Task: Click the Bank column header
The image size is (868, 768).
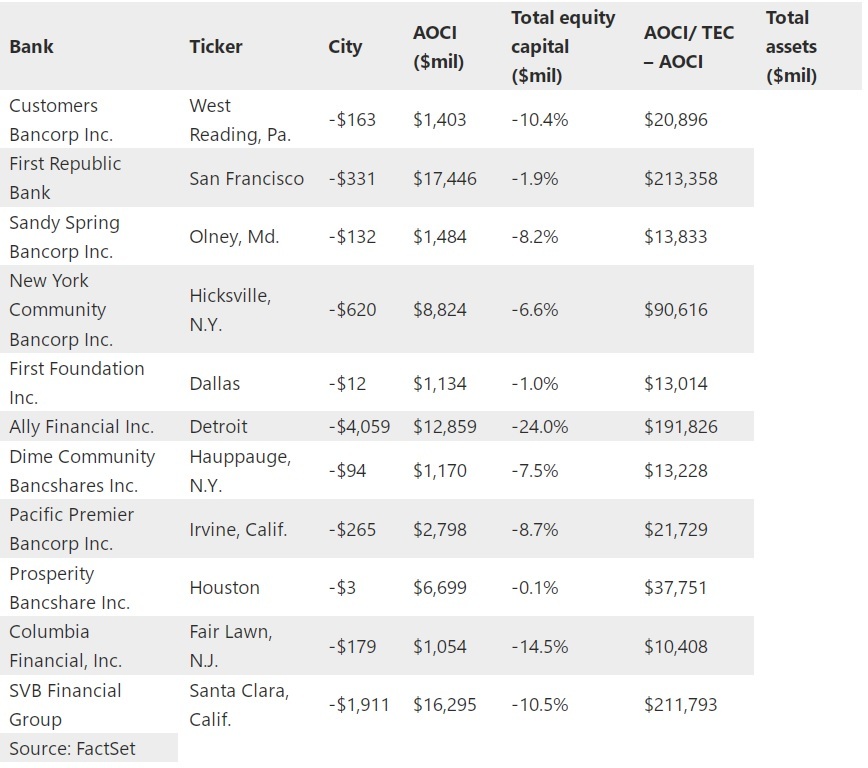Action: tap(32, 46)
